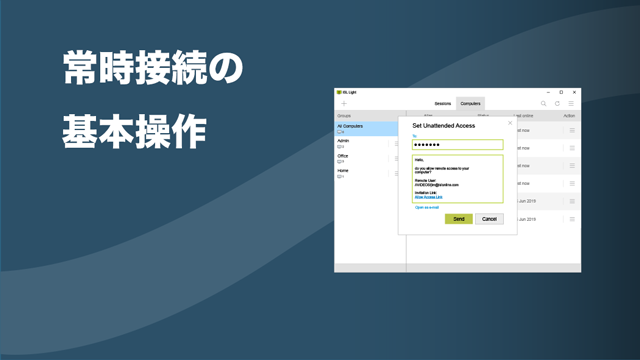Screen dimensions: 640x360
Task: Follow the Allow Access Link hyperlink
Action: click(429, 197)
